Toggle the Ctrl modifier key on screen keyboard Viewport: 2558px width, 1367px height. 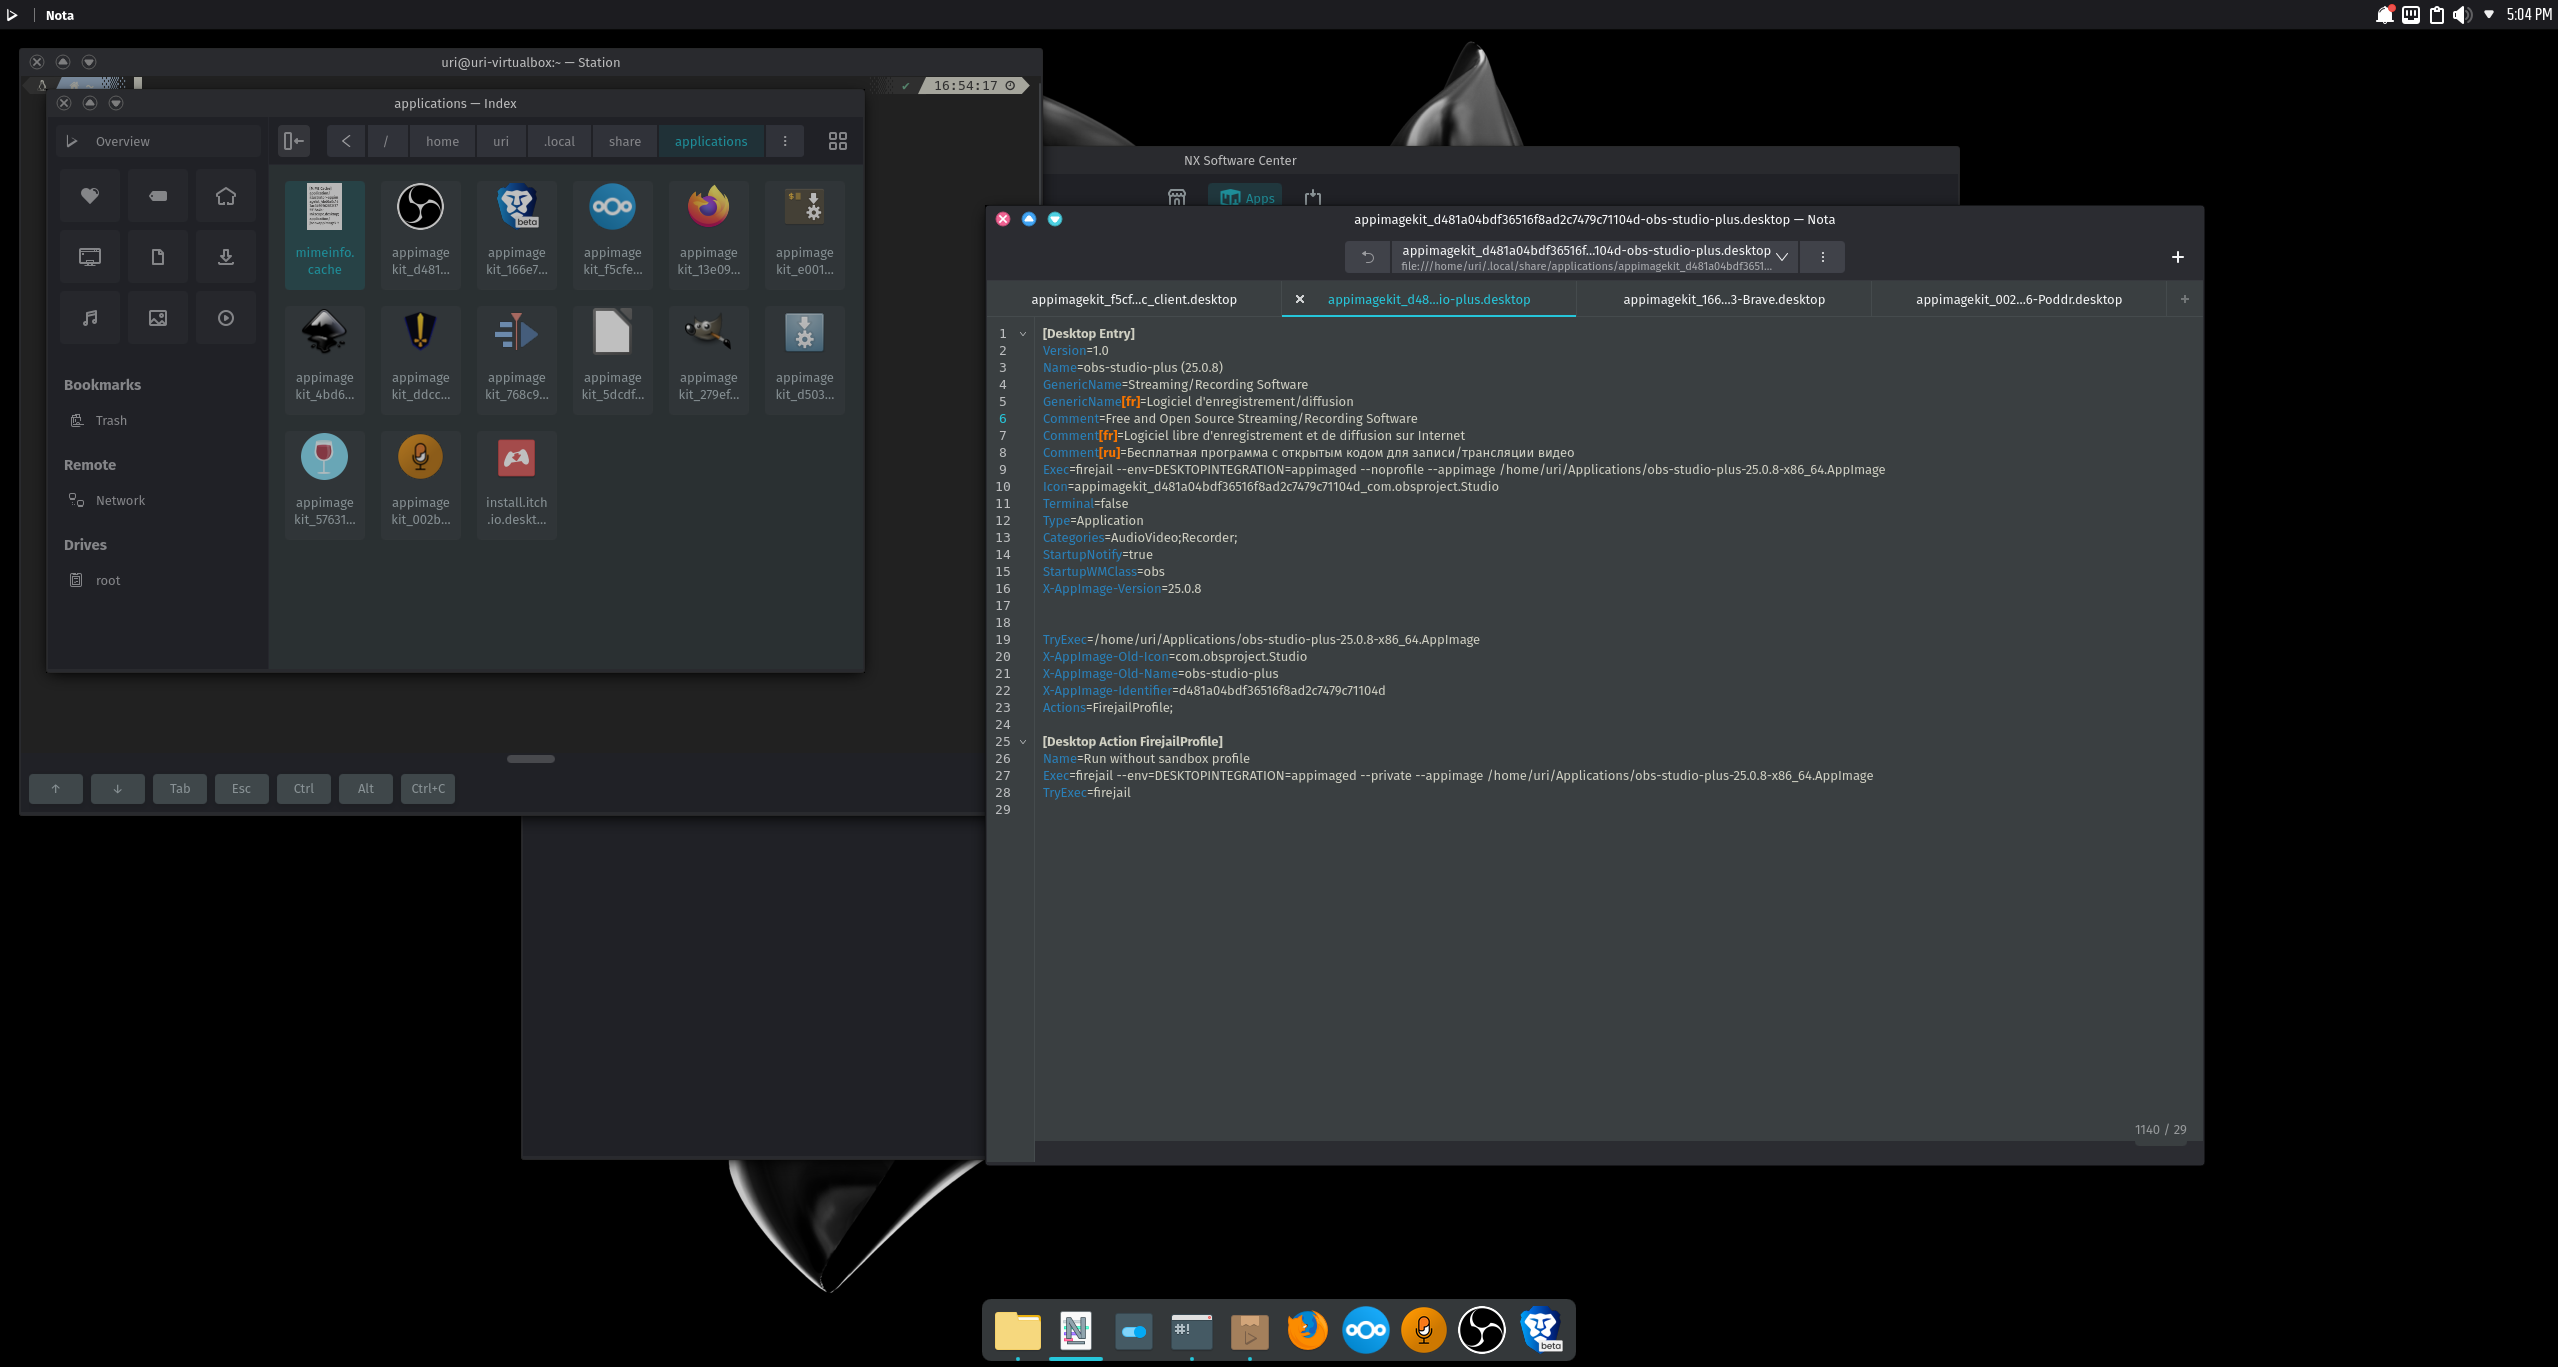[x=303, y=789]
